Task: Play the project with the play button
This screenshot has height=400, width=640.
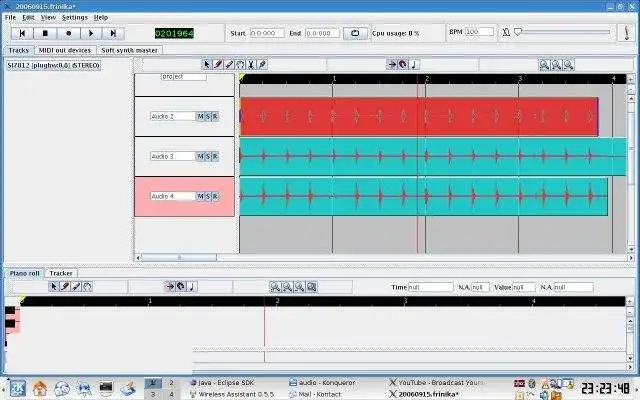Action: pyautogui.click(x=91, y=33)
